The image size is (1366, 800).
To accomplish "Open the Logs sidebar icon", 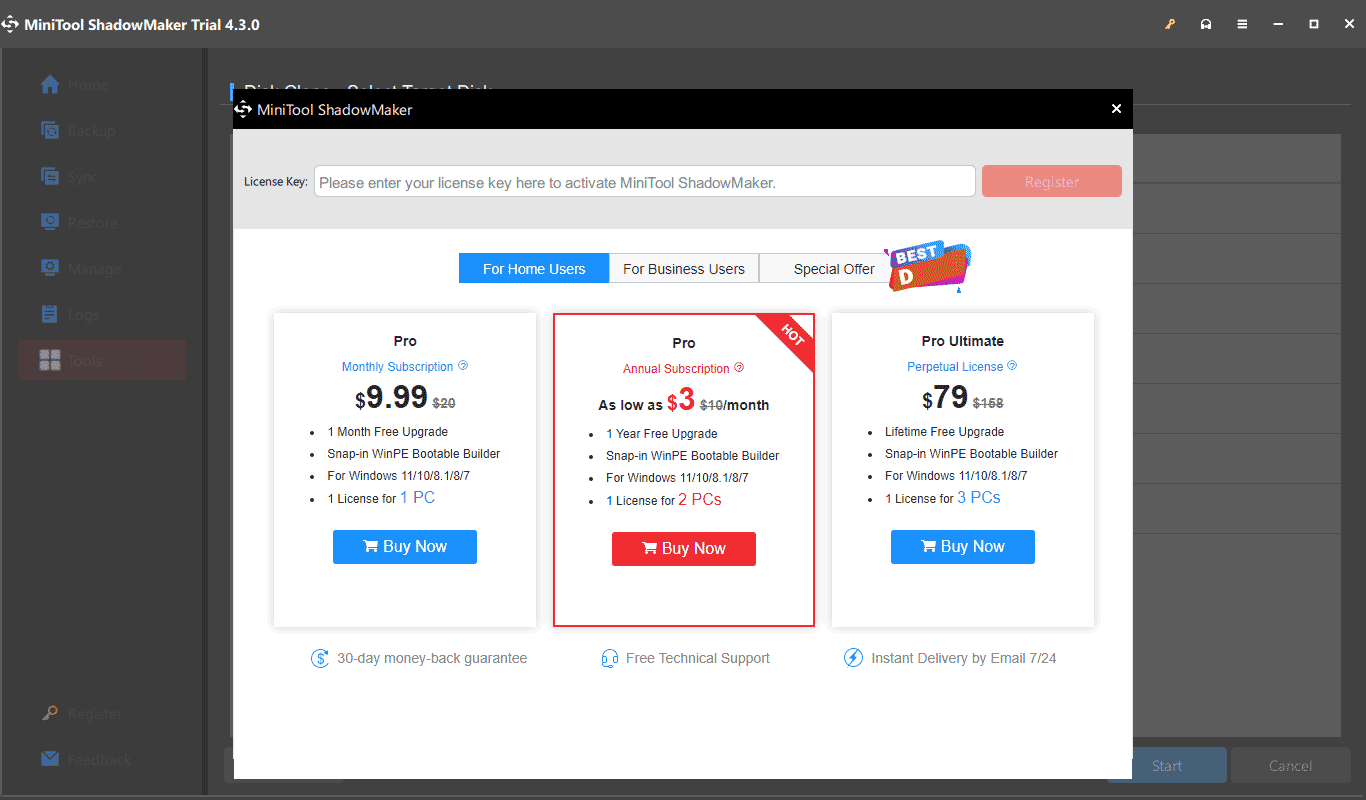I will pyautogui.click(x=50, y=314).
